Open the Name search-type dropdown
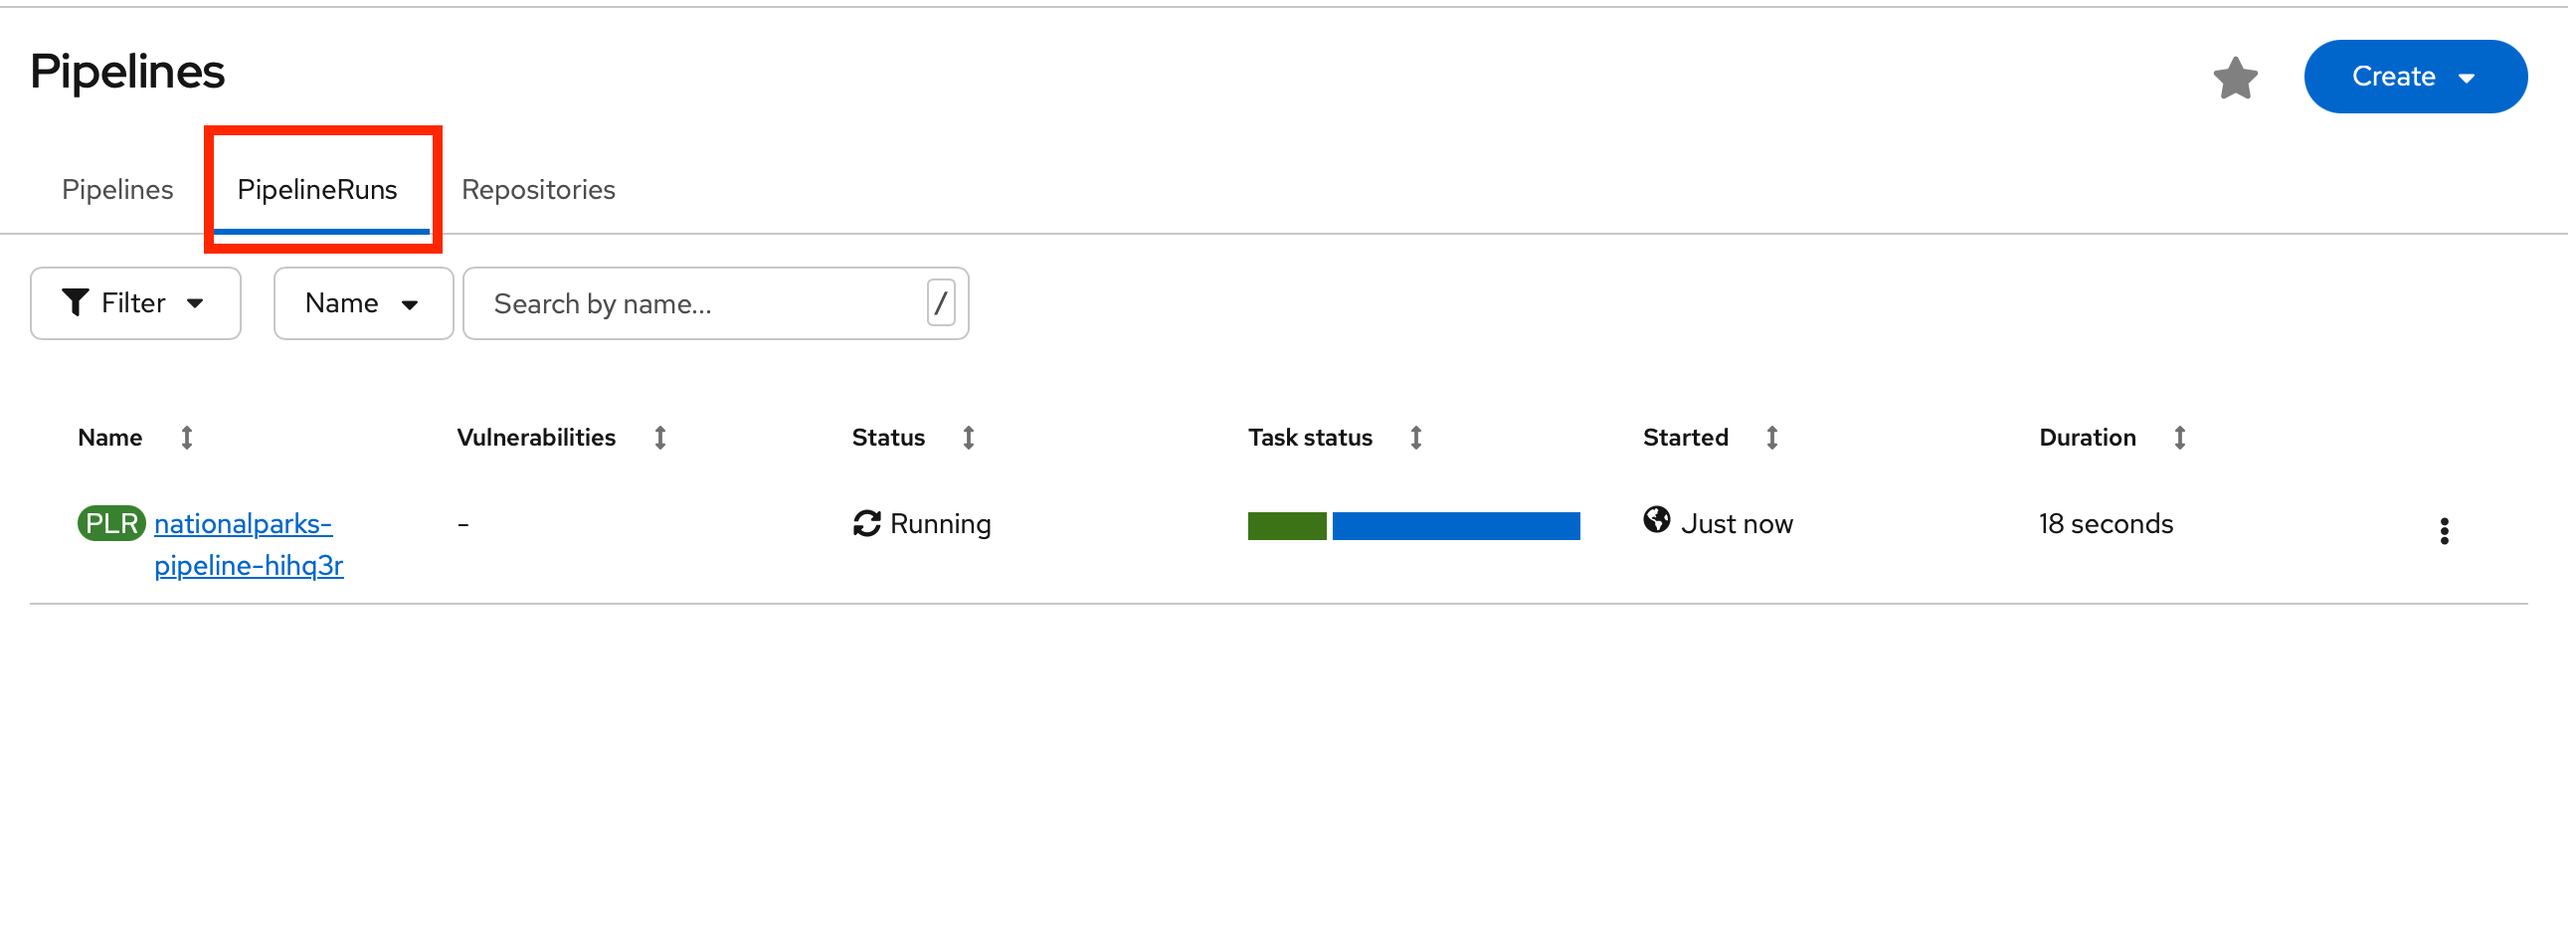The image size is (2576, 927). [x=362, y=303]
